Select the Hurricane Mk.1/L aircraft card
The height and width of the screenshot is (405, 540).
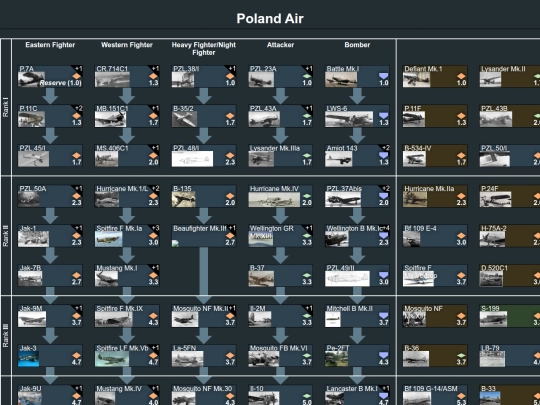(x=127, y=196)
